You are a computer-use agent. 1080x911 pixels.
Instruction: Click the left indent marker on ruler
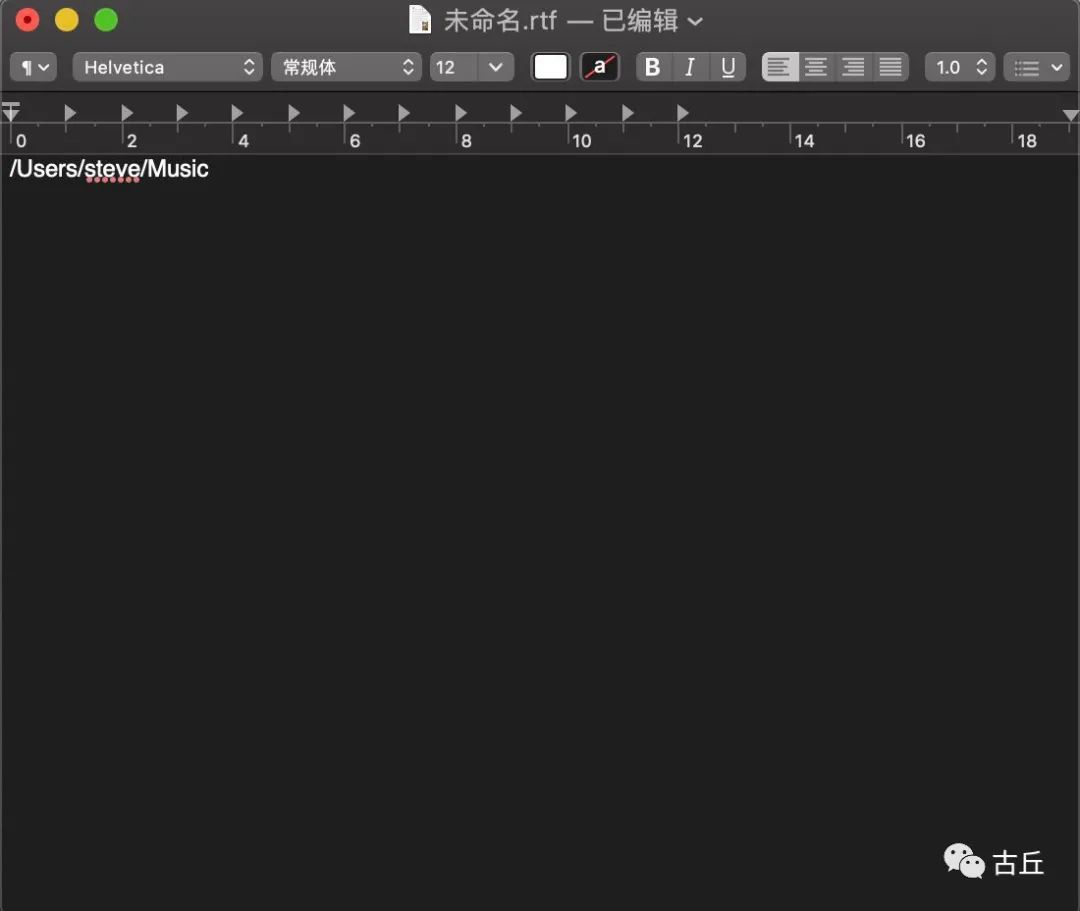coord(11,112)
